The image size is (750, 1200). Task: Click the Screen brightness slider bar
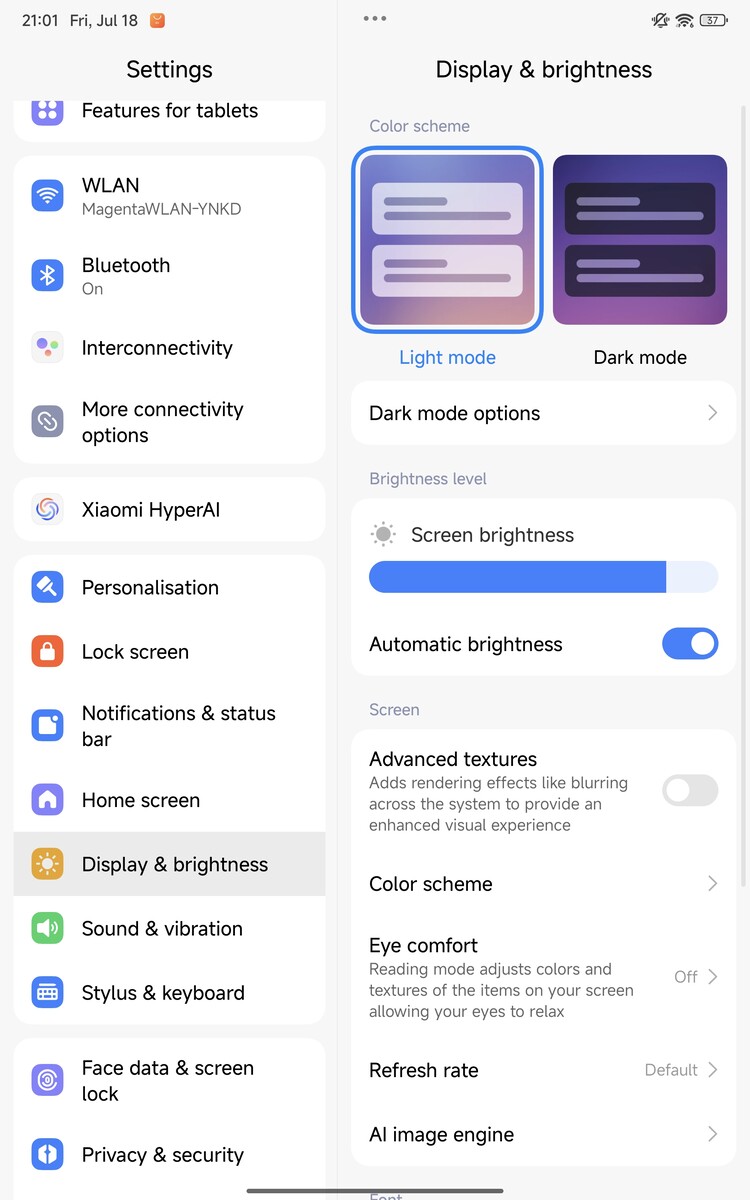coord(543,577)
